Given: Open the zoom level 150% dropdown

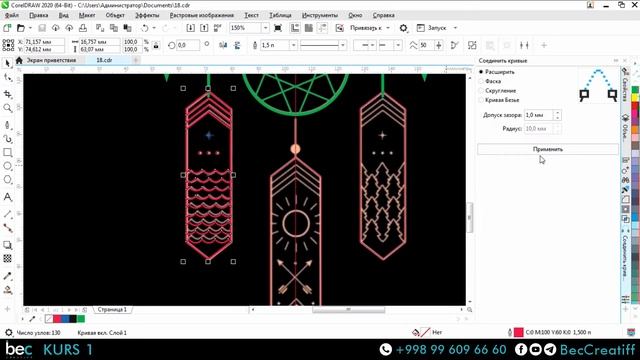Looking at the screenshot, I should [x=265, y=28].
